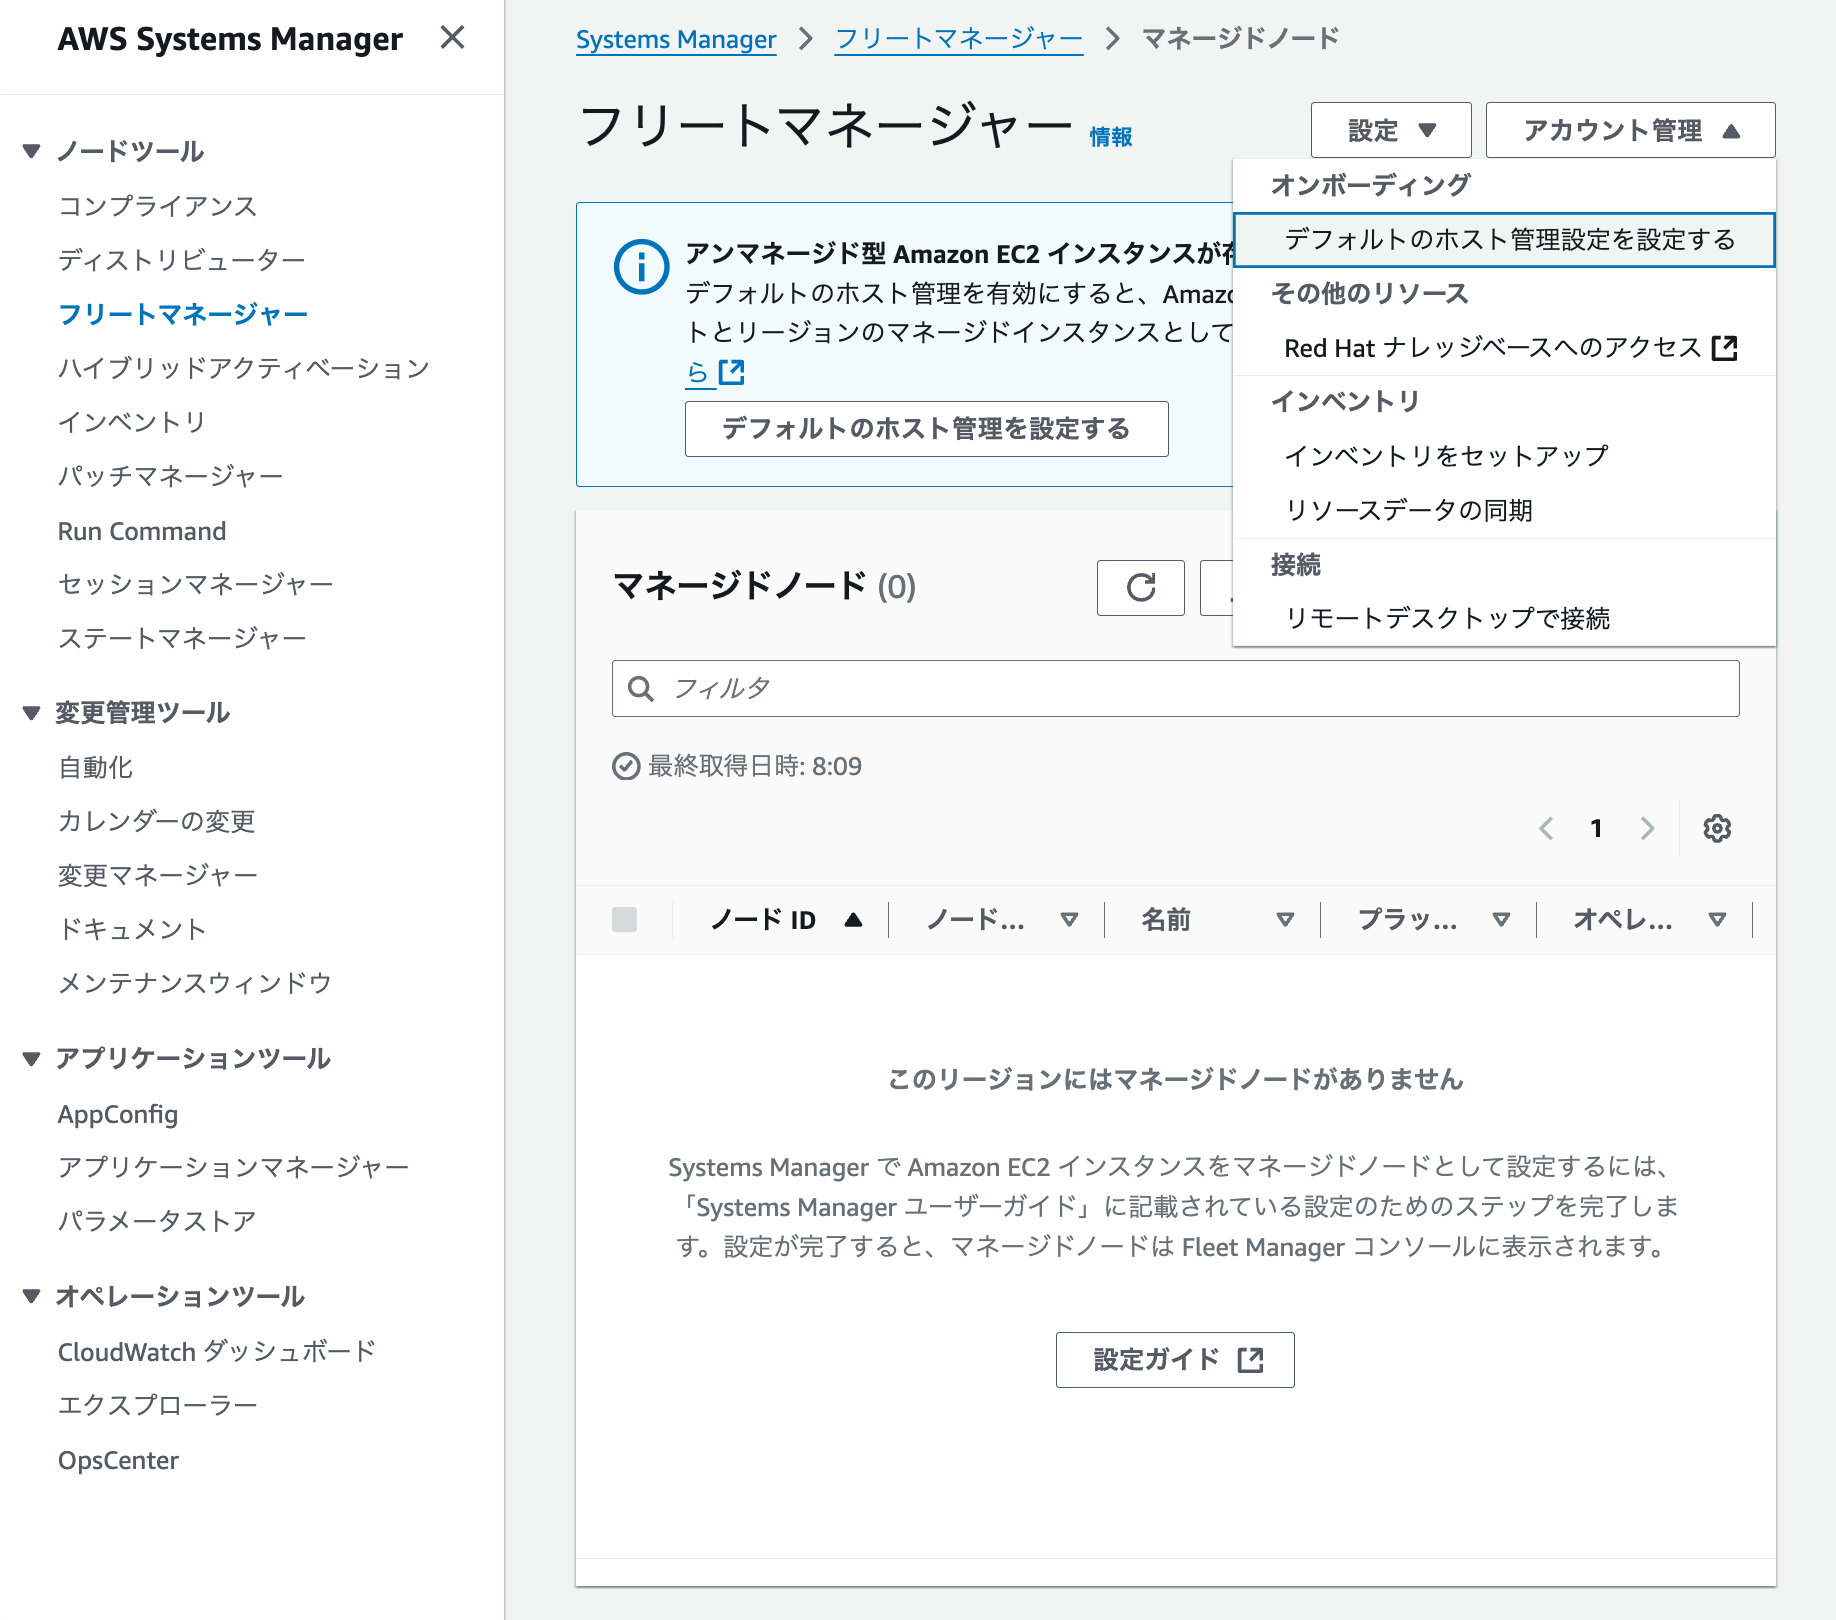
Task: Select リモートデスクトップで接続 menu item
Action: pos(1505,618)
